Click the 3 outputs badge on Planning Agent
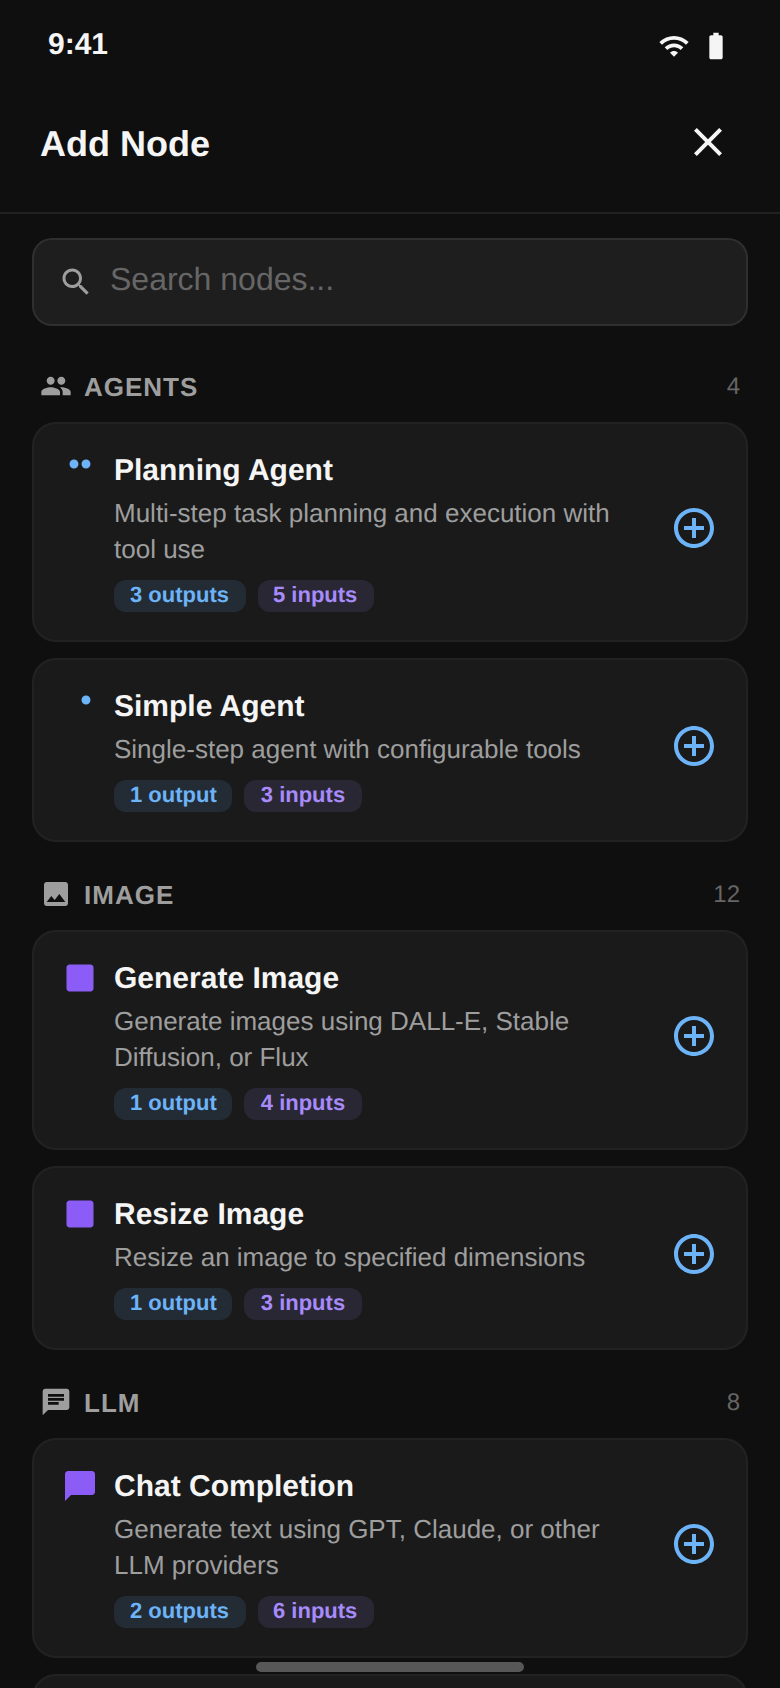The height and width of the screenshot is (1688, 780). click(180, 595)
